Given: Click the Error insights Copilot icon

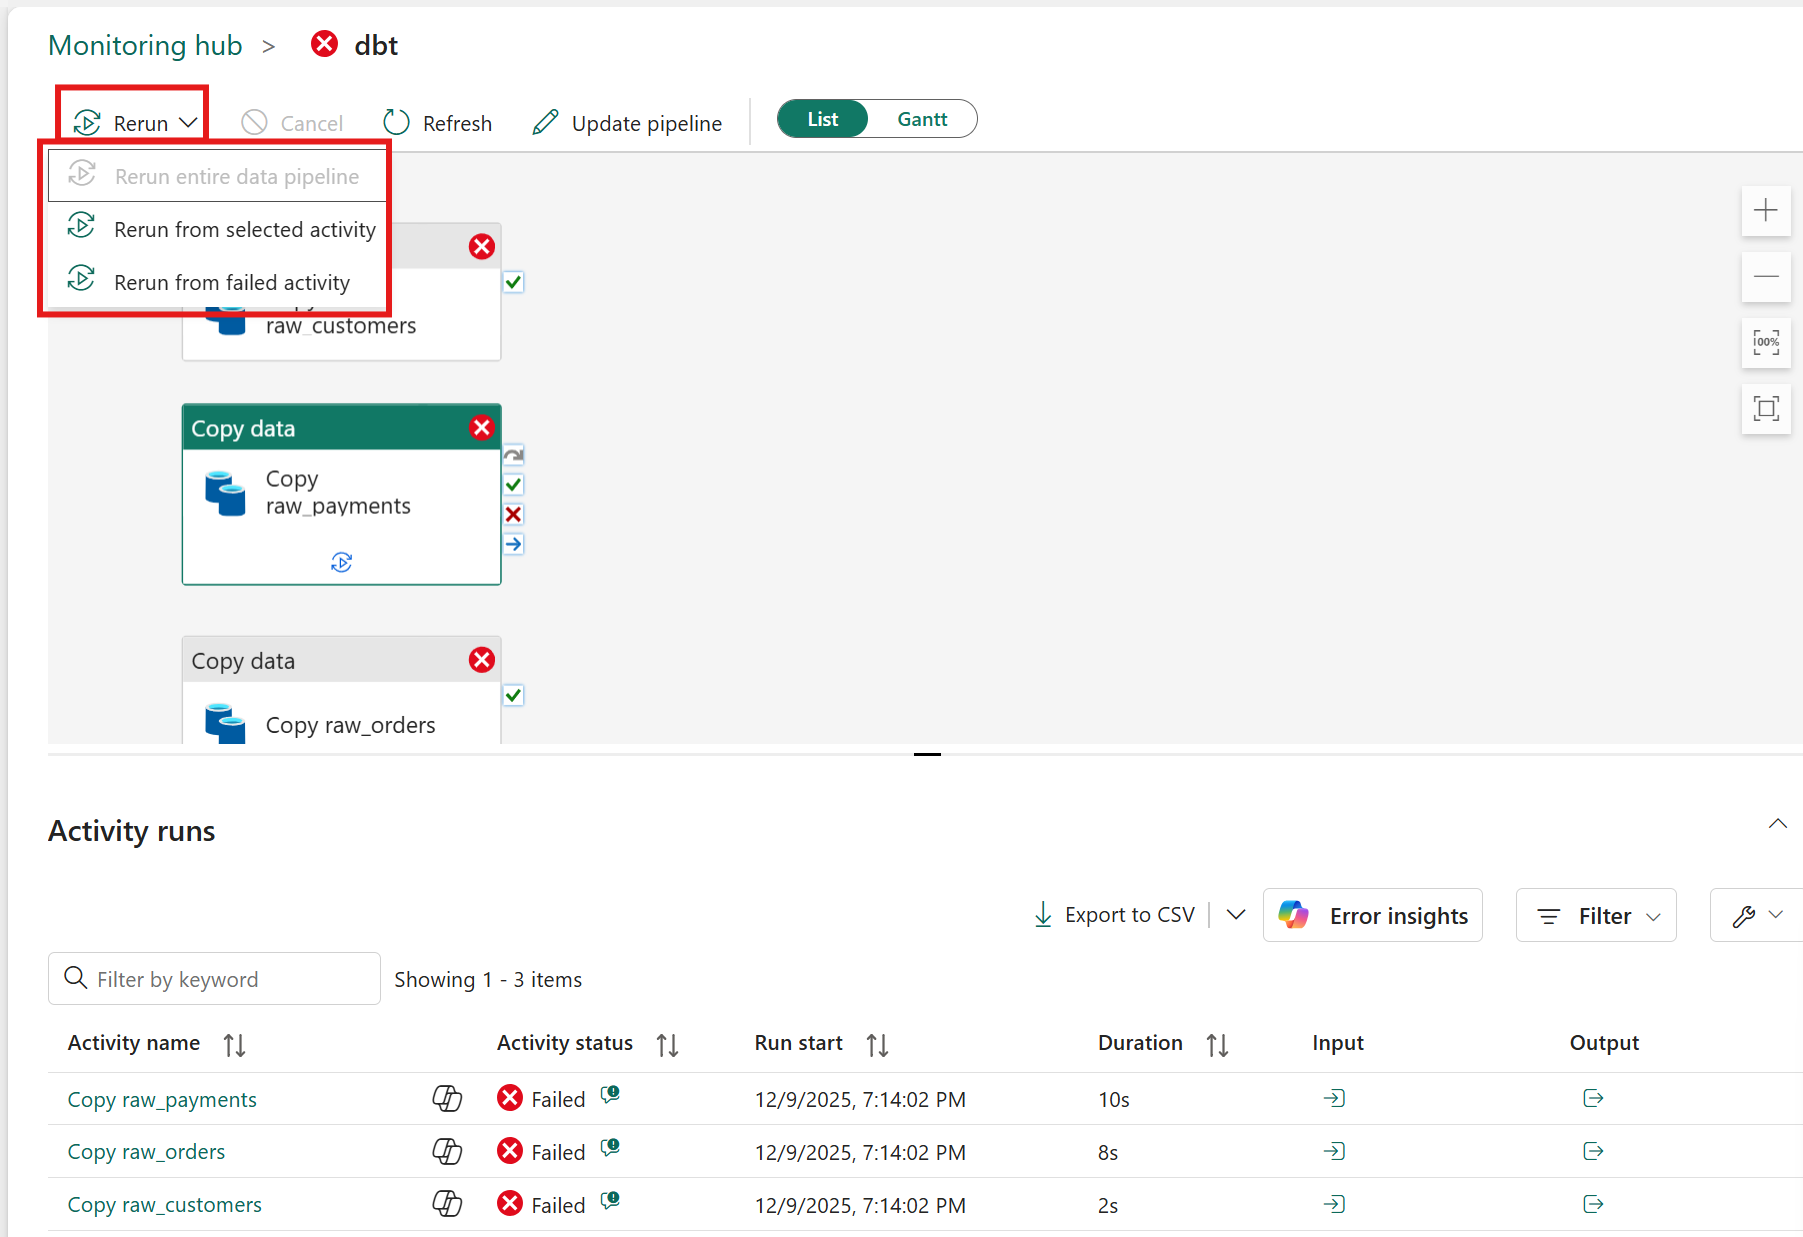Looking at the screenshot, I should (1293, 915).
